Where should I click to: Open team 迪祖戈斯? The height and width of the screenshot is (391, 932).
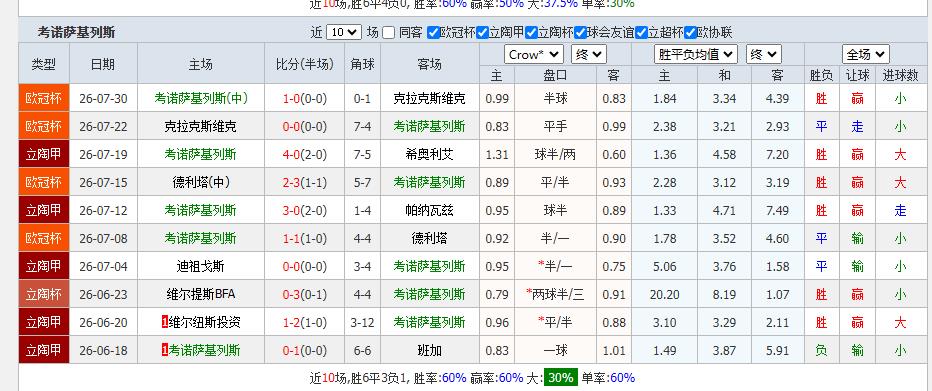click(x=200, y=266)
